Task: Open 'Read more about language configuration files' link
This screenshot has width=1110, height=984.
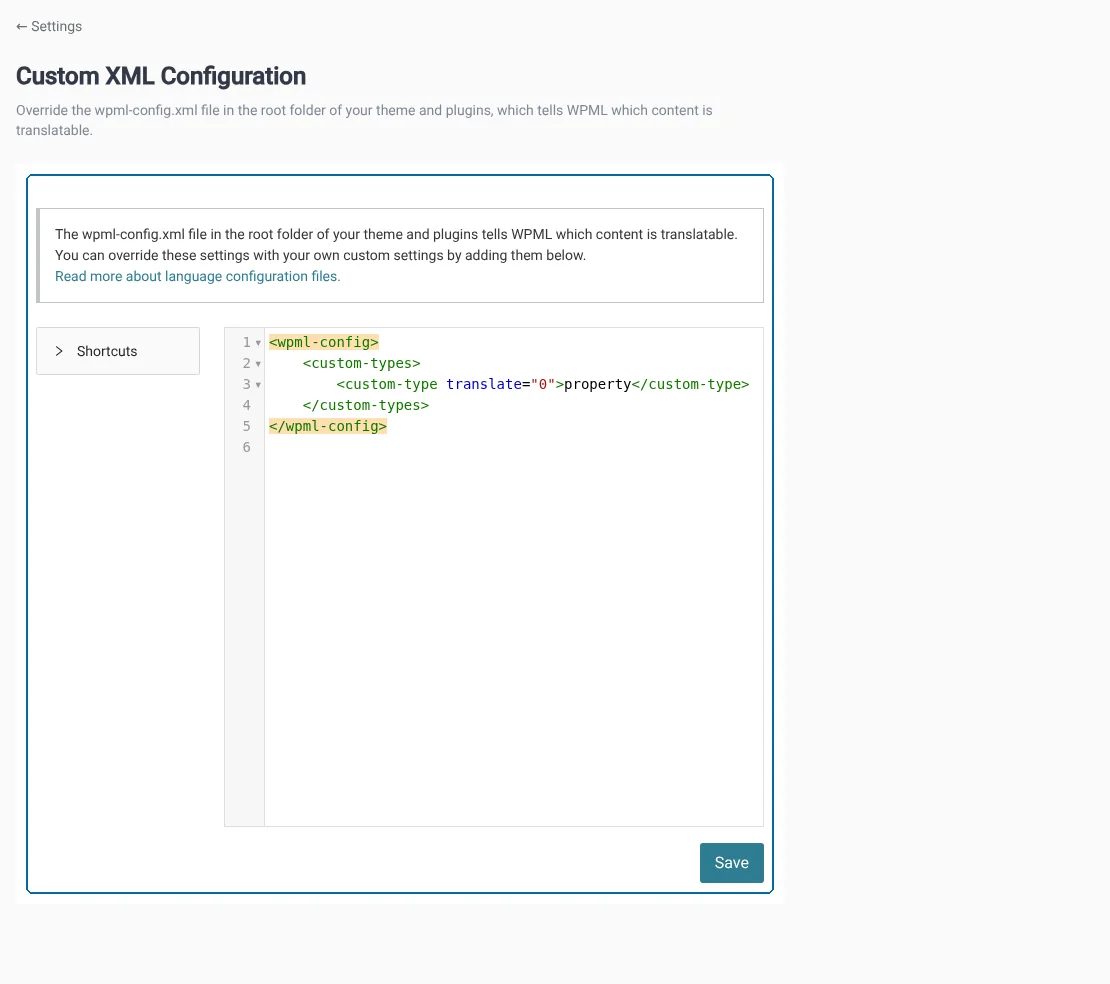Action: [198, 276]
